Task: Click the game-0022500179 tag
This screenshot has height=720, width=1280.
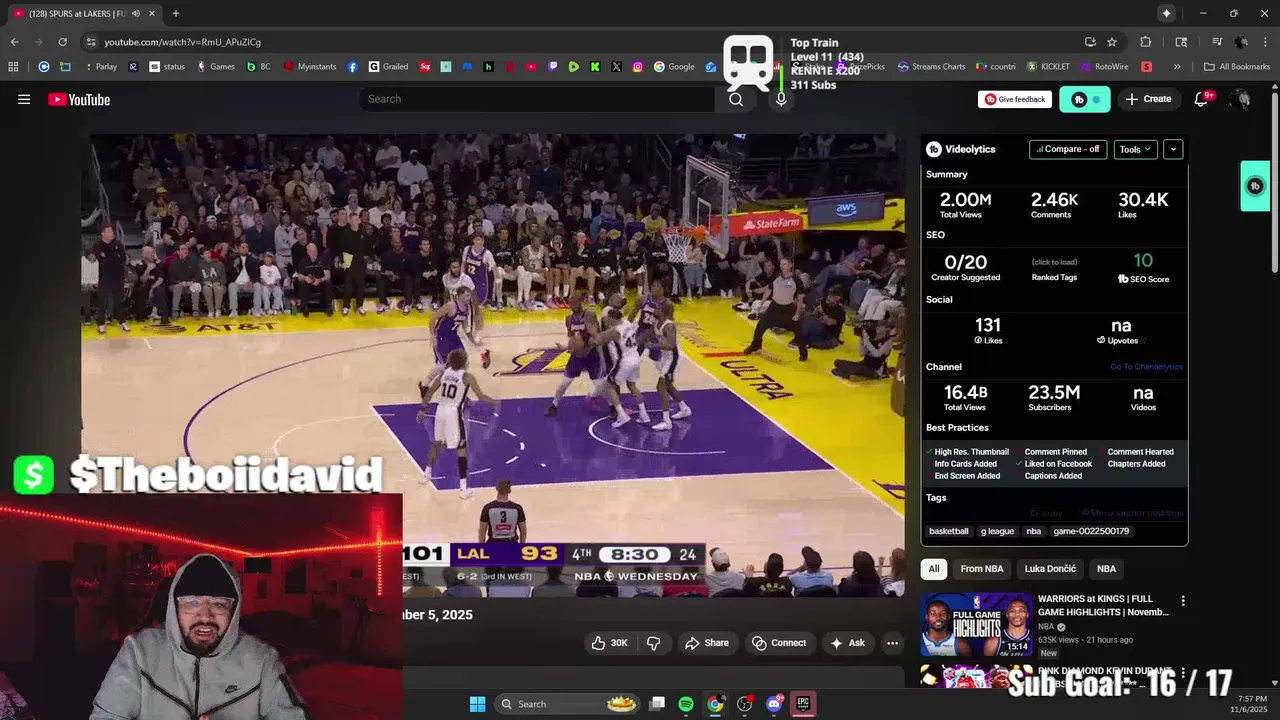Action: tap(1091, 531)
